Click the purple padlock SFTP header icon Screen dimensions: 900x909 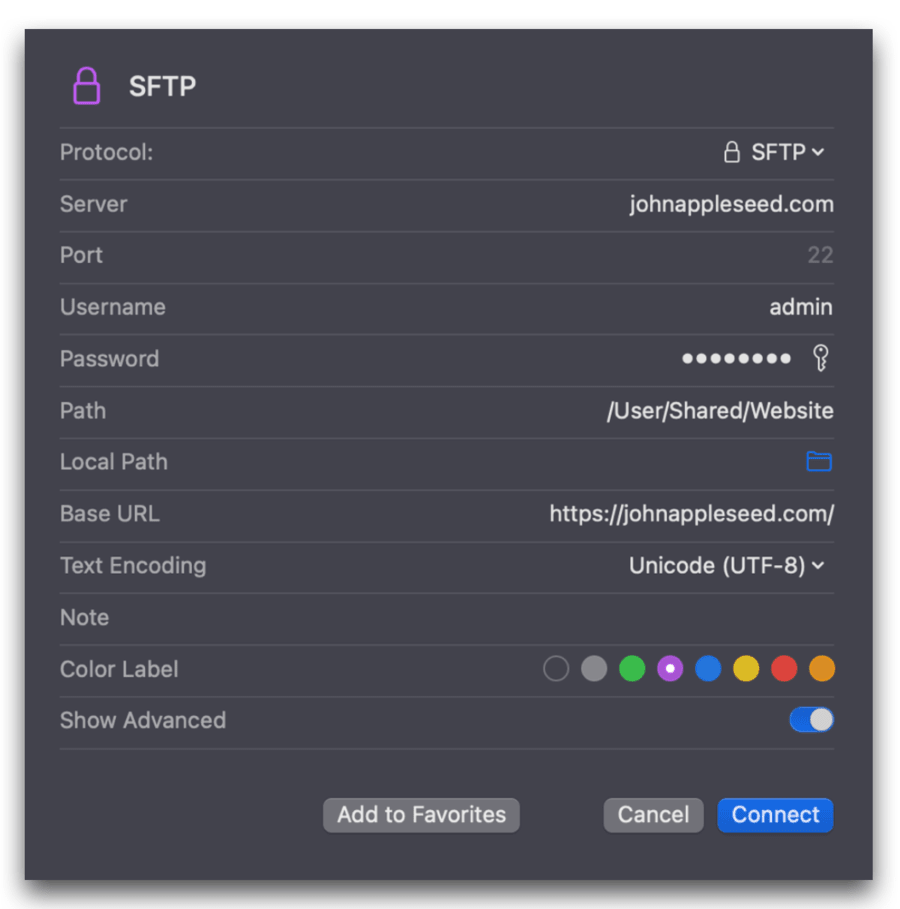coord(87,86)
